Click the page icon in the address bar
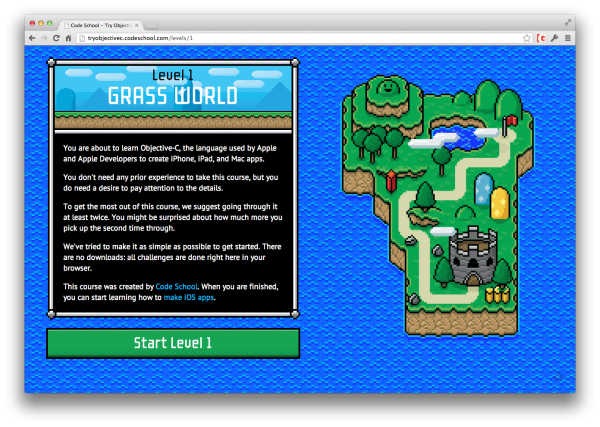Viewport: 600px width, 427px height. point(82,38)
